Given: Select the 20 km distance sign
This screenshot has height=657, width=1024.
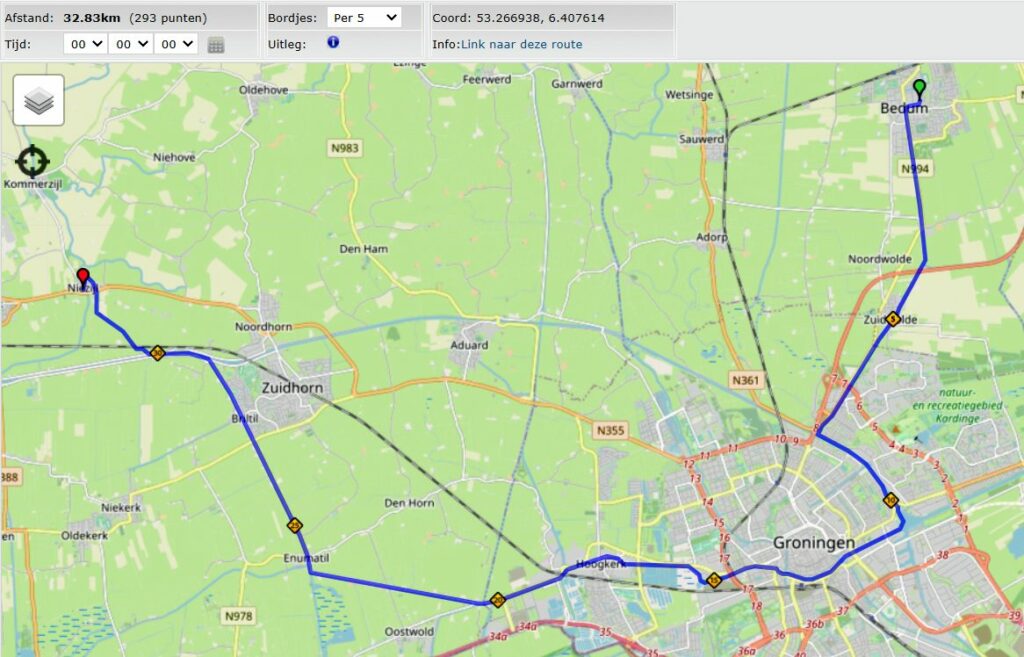Looking at the screenshot, I should point(498,600).
